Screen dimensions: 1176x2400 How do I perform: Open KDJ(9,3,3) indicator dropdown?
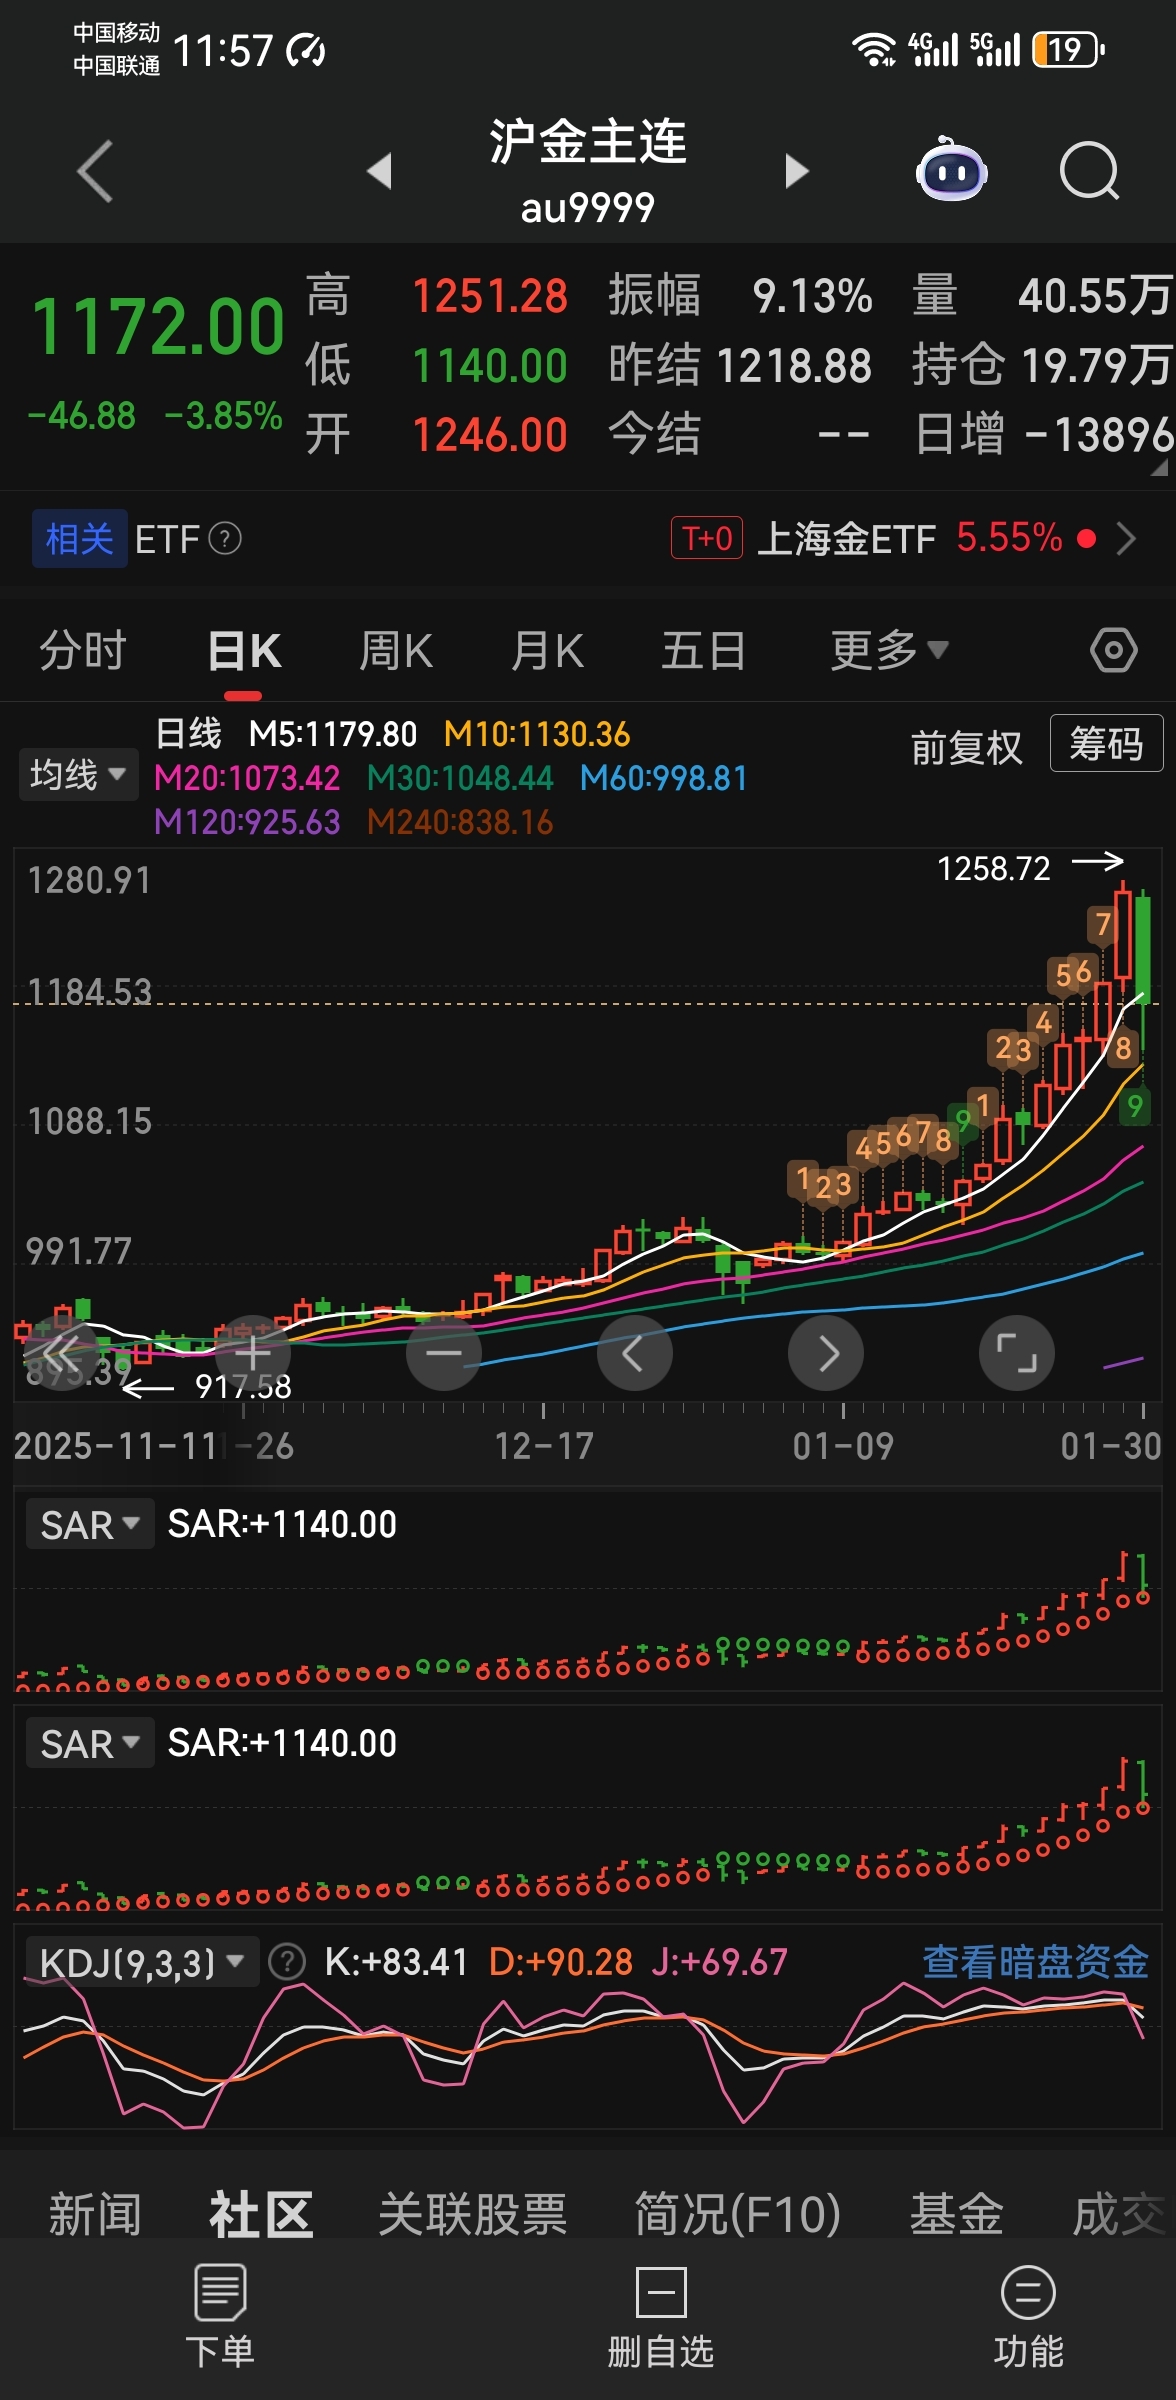point(142,1962)
